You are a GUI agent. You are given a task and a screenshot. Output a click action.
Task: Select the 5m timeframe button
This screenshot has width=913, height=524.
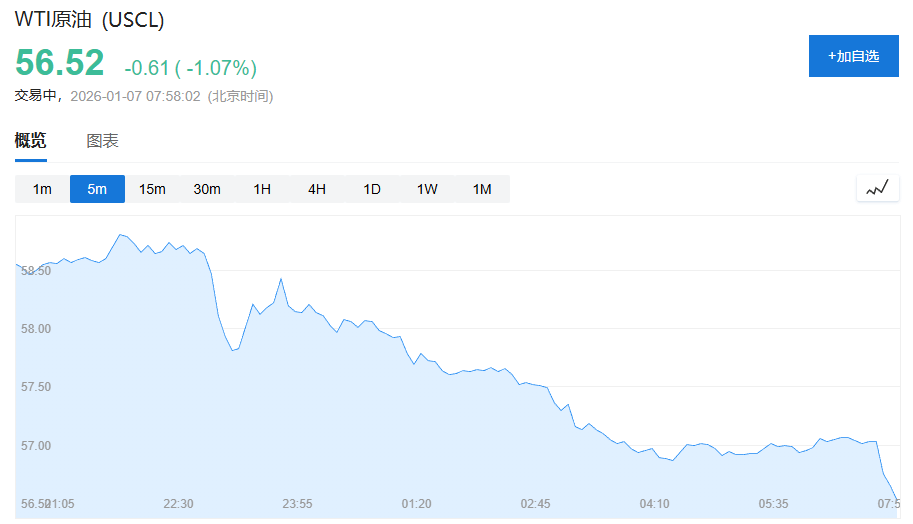[97, 189]
